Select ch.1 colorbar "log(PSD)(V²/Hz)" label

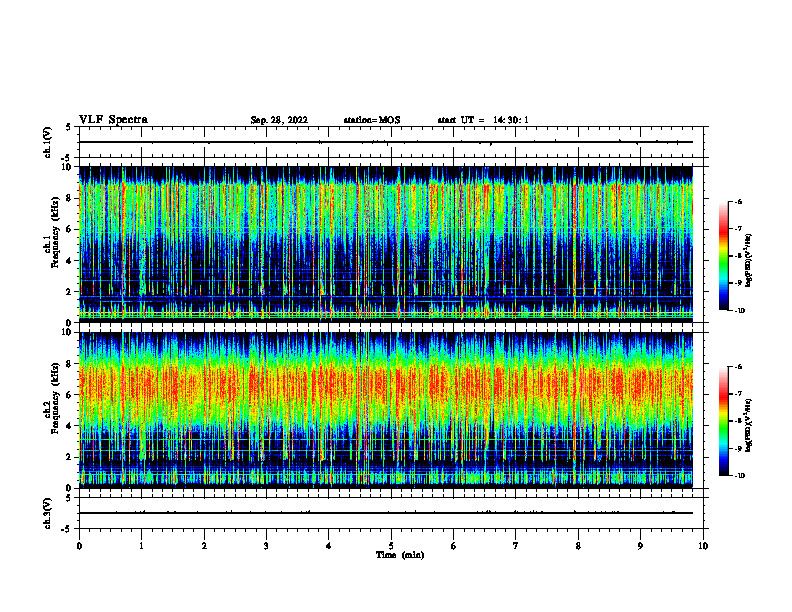pyautogui.click(x=749, y=261)
